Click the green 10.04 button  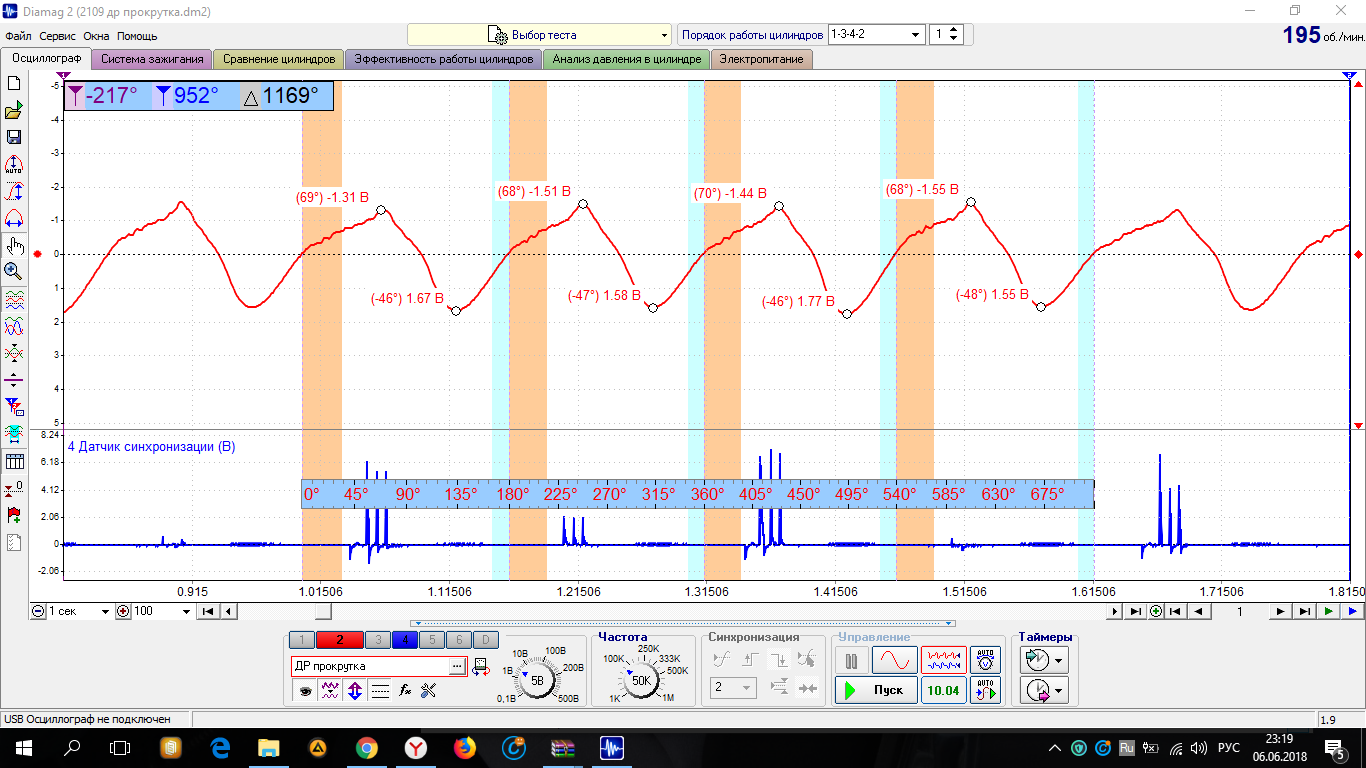pos(943,690)
